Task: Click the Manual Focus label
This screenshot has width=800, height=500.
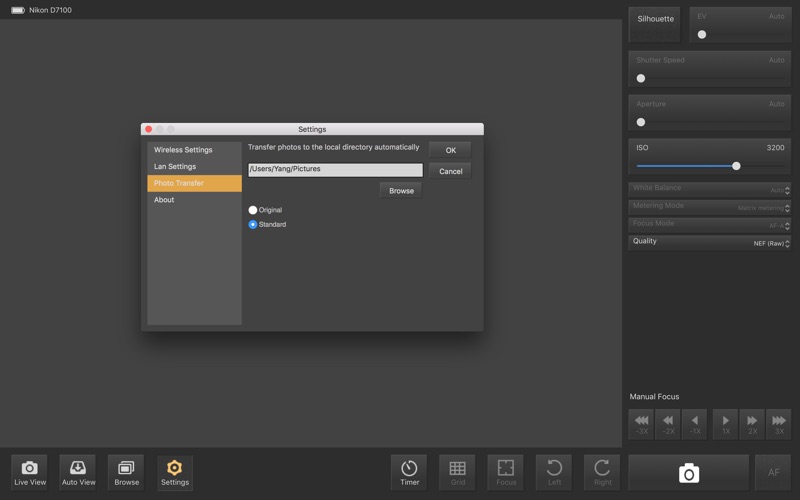Action: click(x=654, y=396)
